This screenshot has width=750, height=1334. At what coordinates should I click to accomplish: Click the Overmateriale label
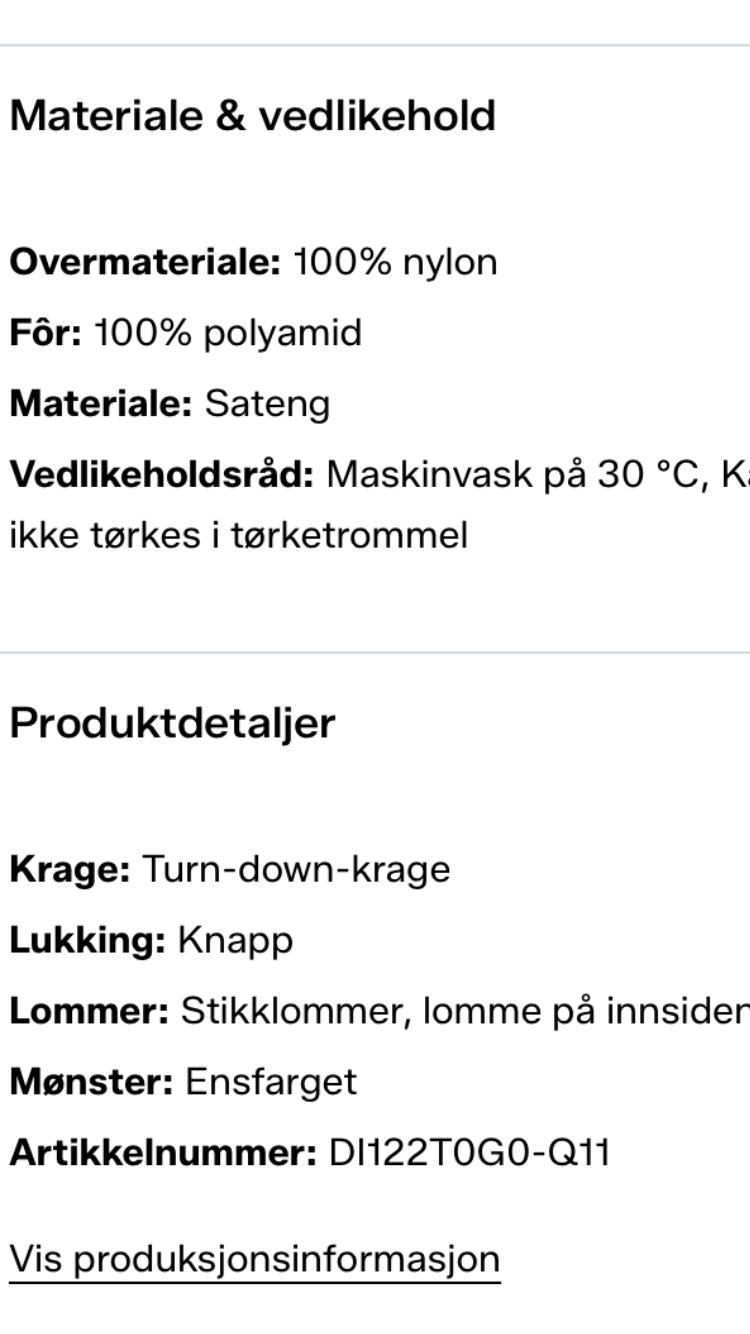(x=145, y=262)
